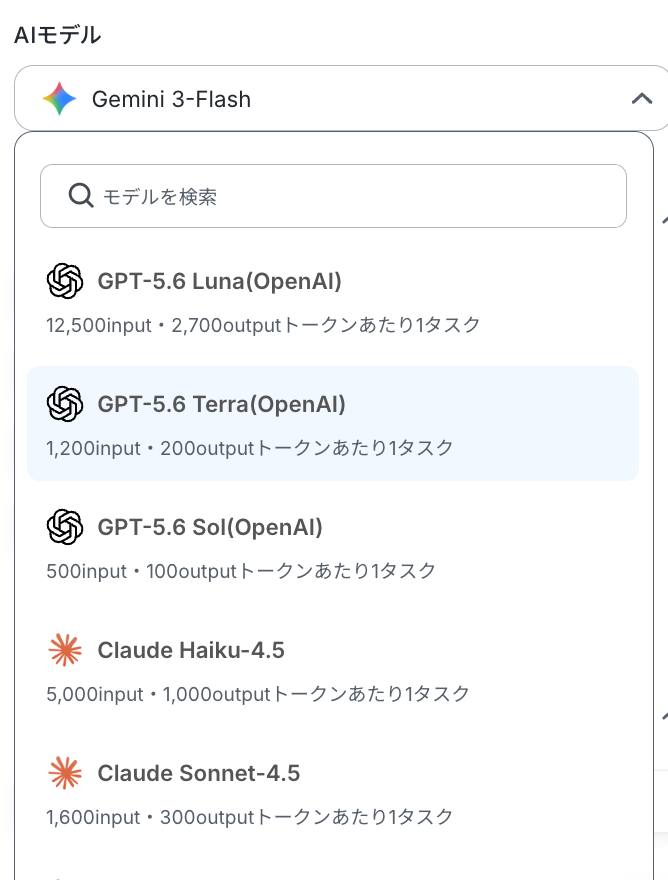668x880 pixels.
Task: Choose Claude Sonnet-4.5 model
Action: click(x=333, y=794)
